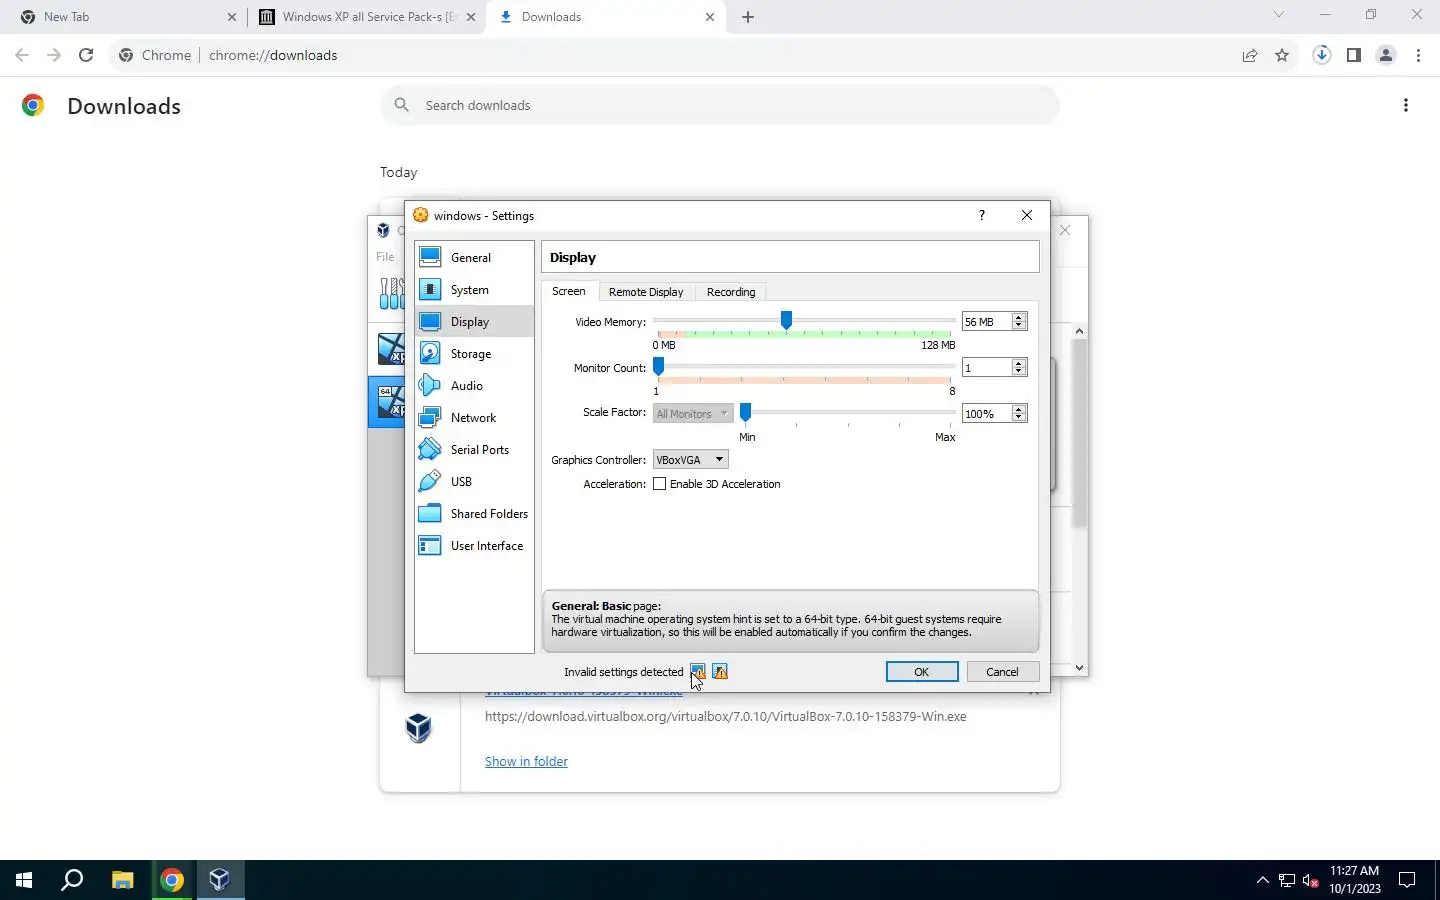This screenshot has height=900, width=1440.
Task: Open Graphics Controller VBoxVGA dropdown
Action: (690, 460)
